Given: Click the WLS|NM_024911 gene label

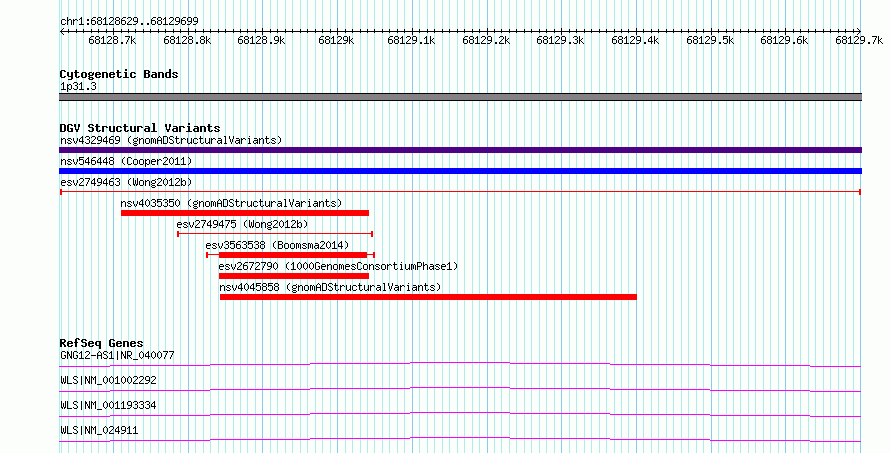Looking at the screenshot, I should click(99, 430).
